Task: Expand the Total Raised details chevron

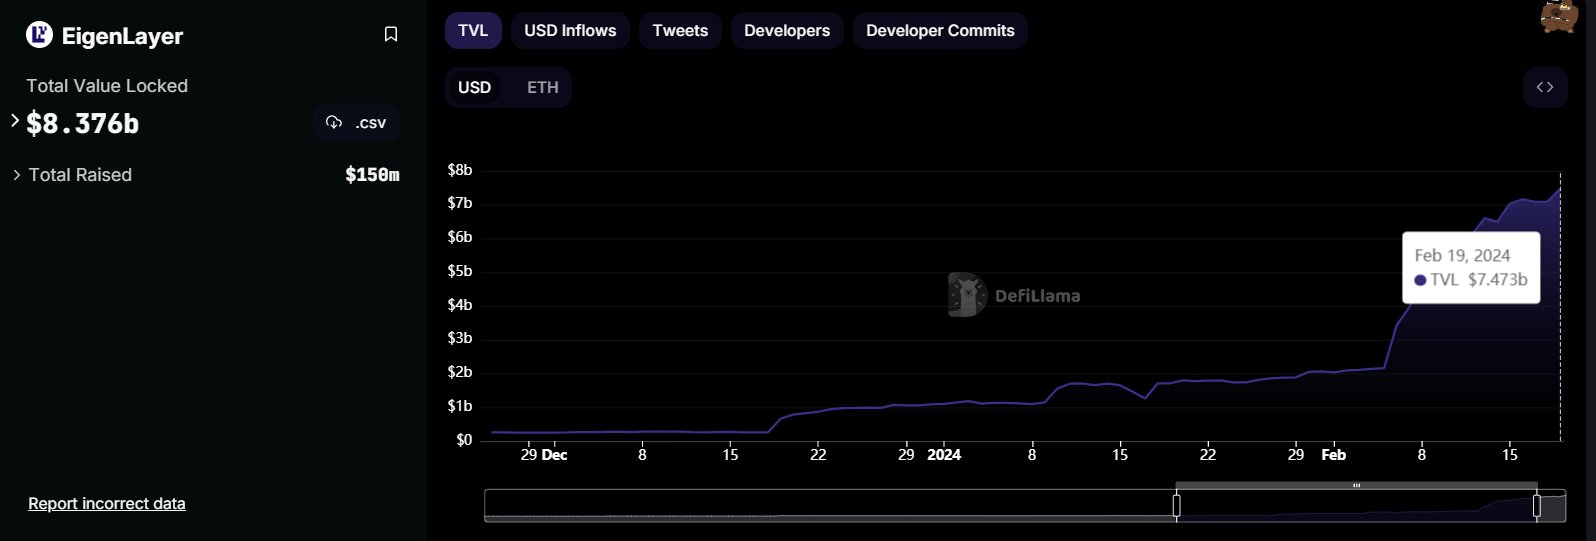Action: click(x=16, y=175)
